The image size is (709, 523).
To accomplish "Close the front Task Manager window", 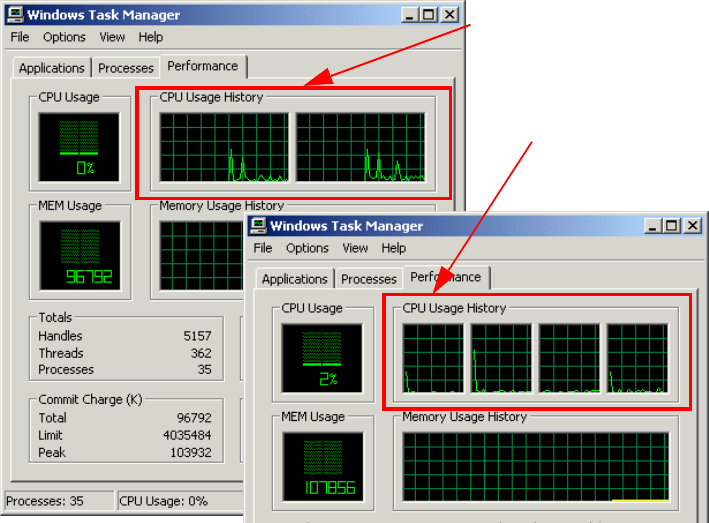I will click(692, 226).
